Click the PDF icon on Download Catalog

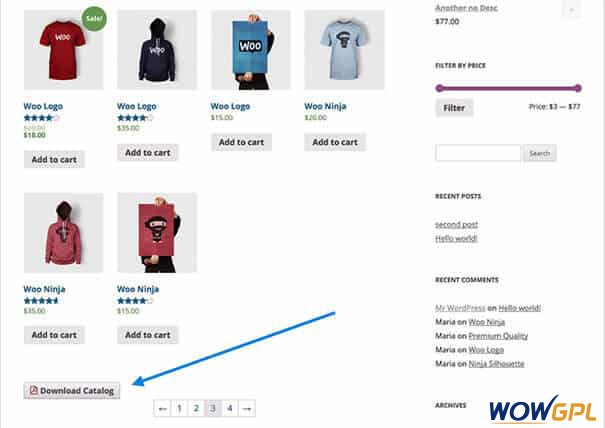click(34, 390)
